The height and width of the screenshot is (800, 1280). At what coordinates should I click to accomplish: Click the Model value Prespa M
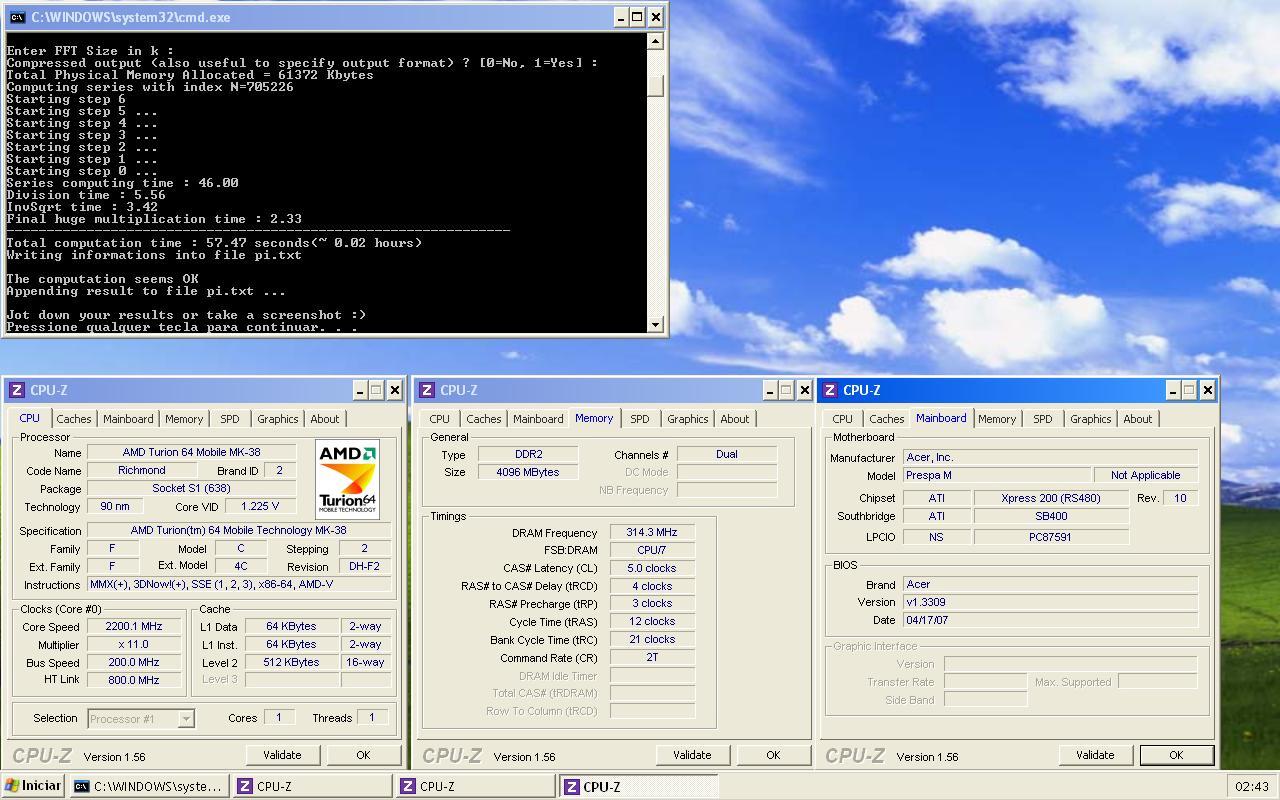pyautogui.click(x=997, y=475)
